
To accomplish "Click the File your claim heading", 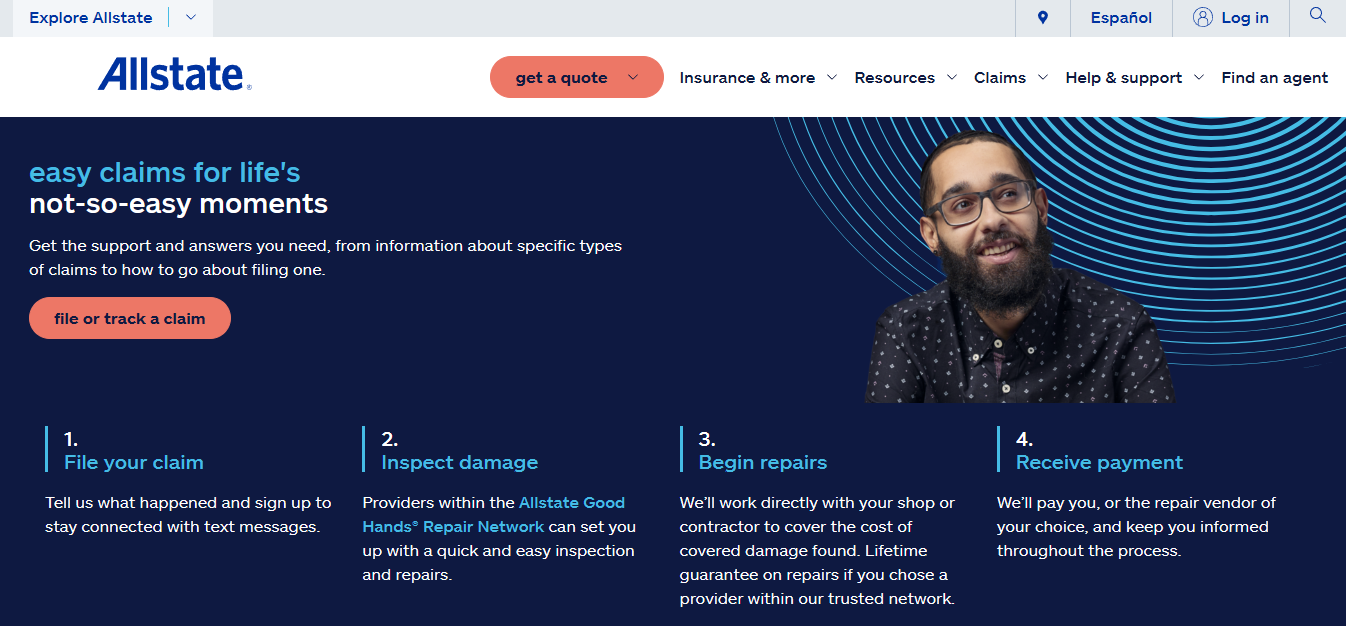I will coord(134,462).
